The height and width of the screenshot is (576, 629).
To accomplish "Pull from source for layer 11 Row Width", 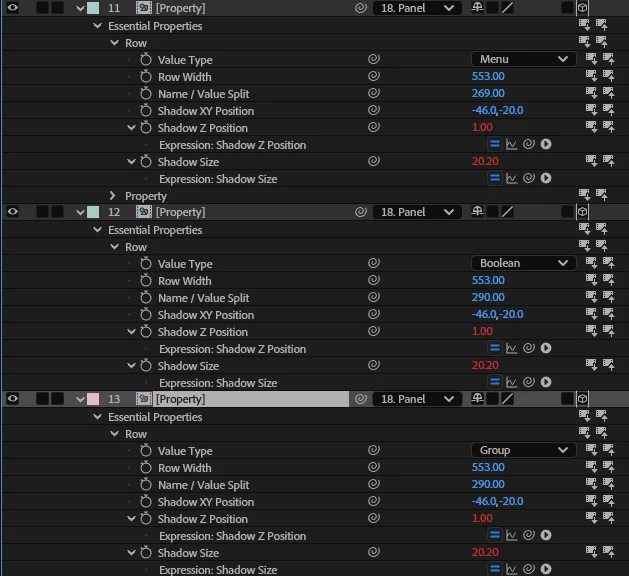I will pyautogui.click(x=591, y=76).
